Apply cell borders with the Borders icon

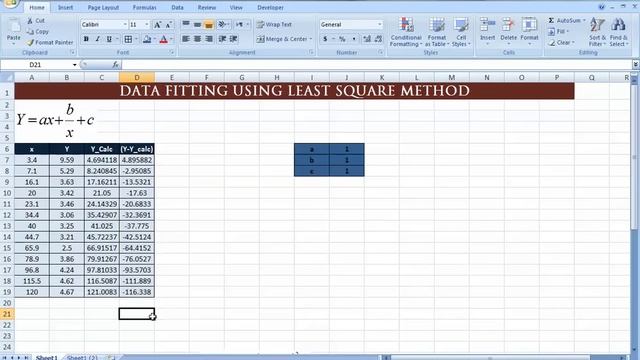(x=128, y=39)
